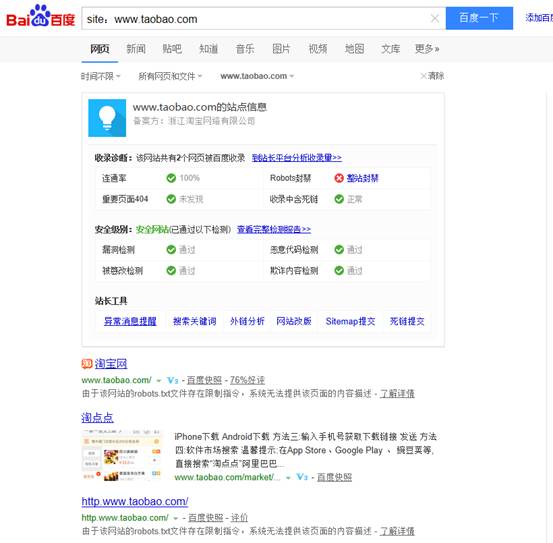Viewport: 553px width, 543px height.
Task: Open the 76%好评 link
Action: (247, 380)
